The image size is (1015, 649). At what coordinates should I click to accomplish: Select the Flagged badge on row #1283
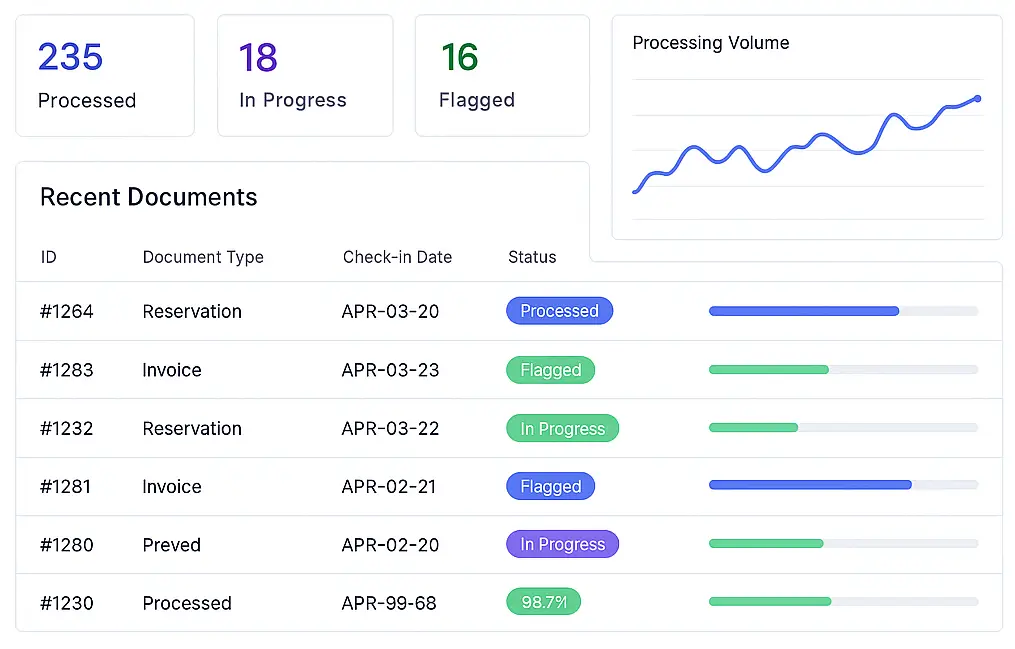point(550,369)
